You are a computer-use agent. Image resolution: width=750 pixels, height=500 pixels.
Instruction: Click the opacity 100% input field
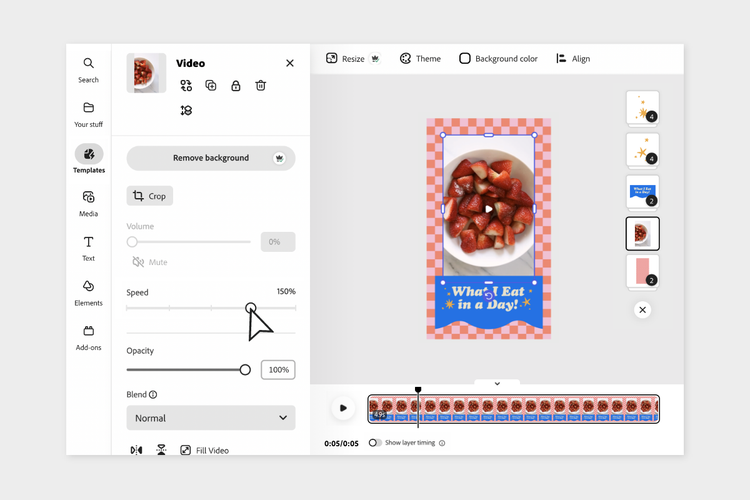(278, 369)
